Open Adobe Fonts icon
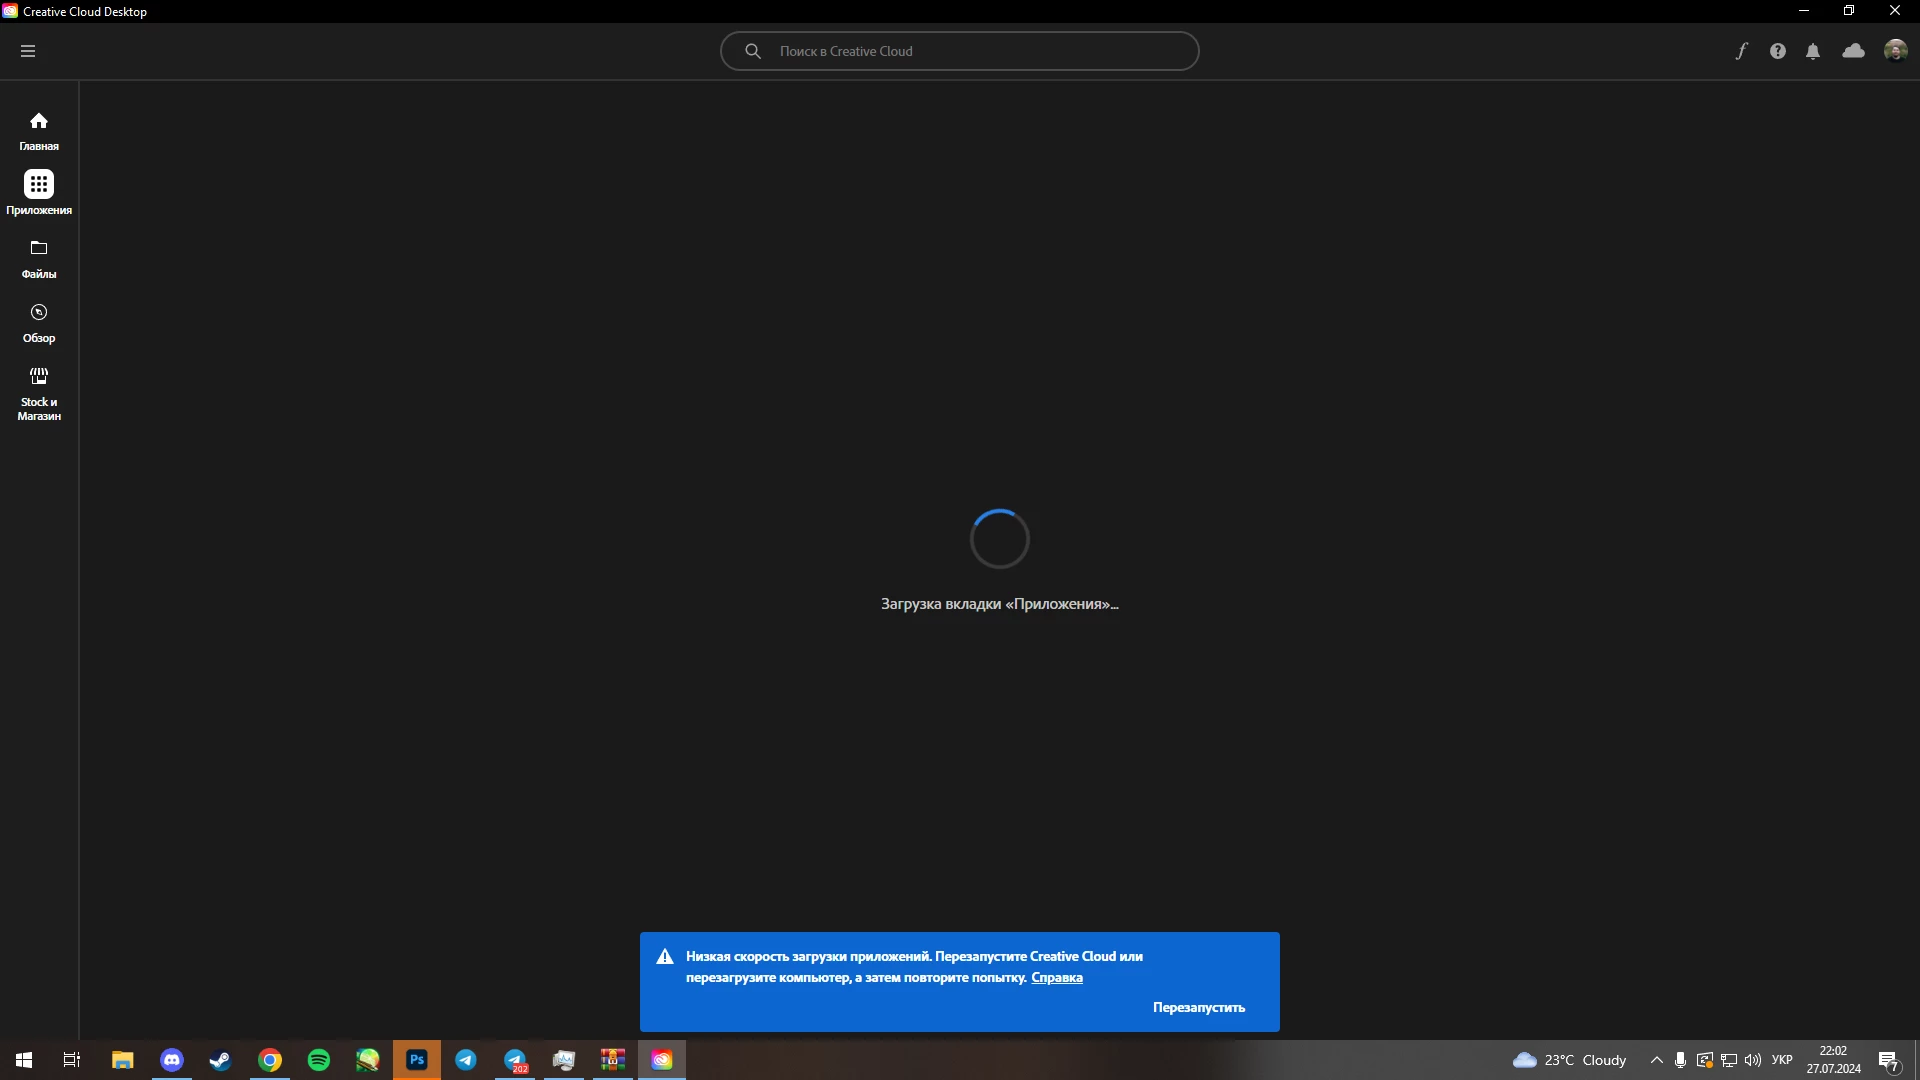This screenshot has width=1920, height=1080. coord(1741,51)
